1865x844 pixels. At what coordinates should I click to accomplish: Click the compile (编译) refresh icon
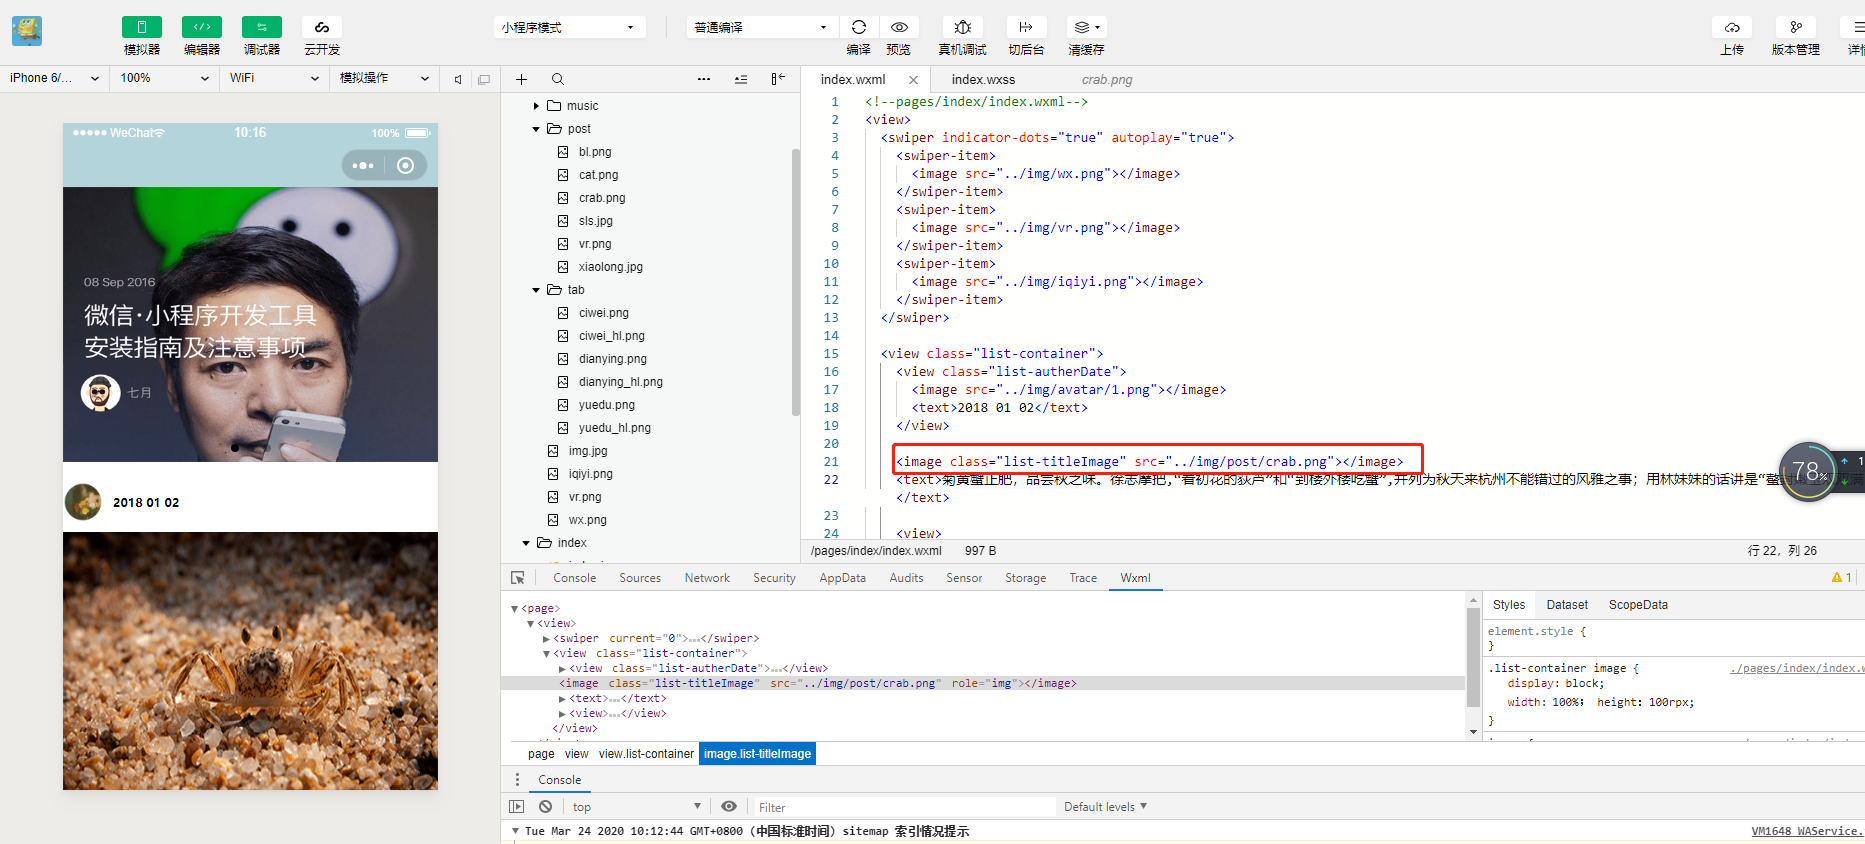(x=858, y=27)
